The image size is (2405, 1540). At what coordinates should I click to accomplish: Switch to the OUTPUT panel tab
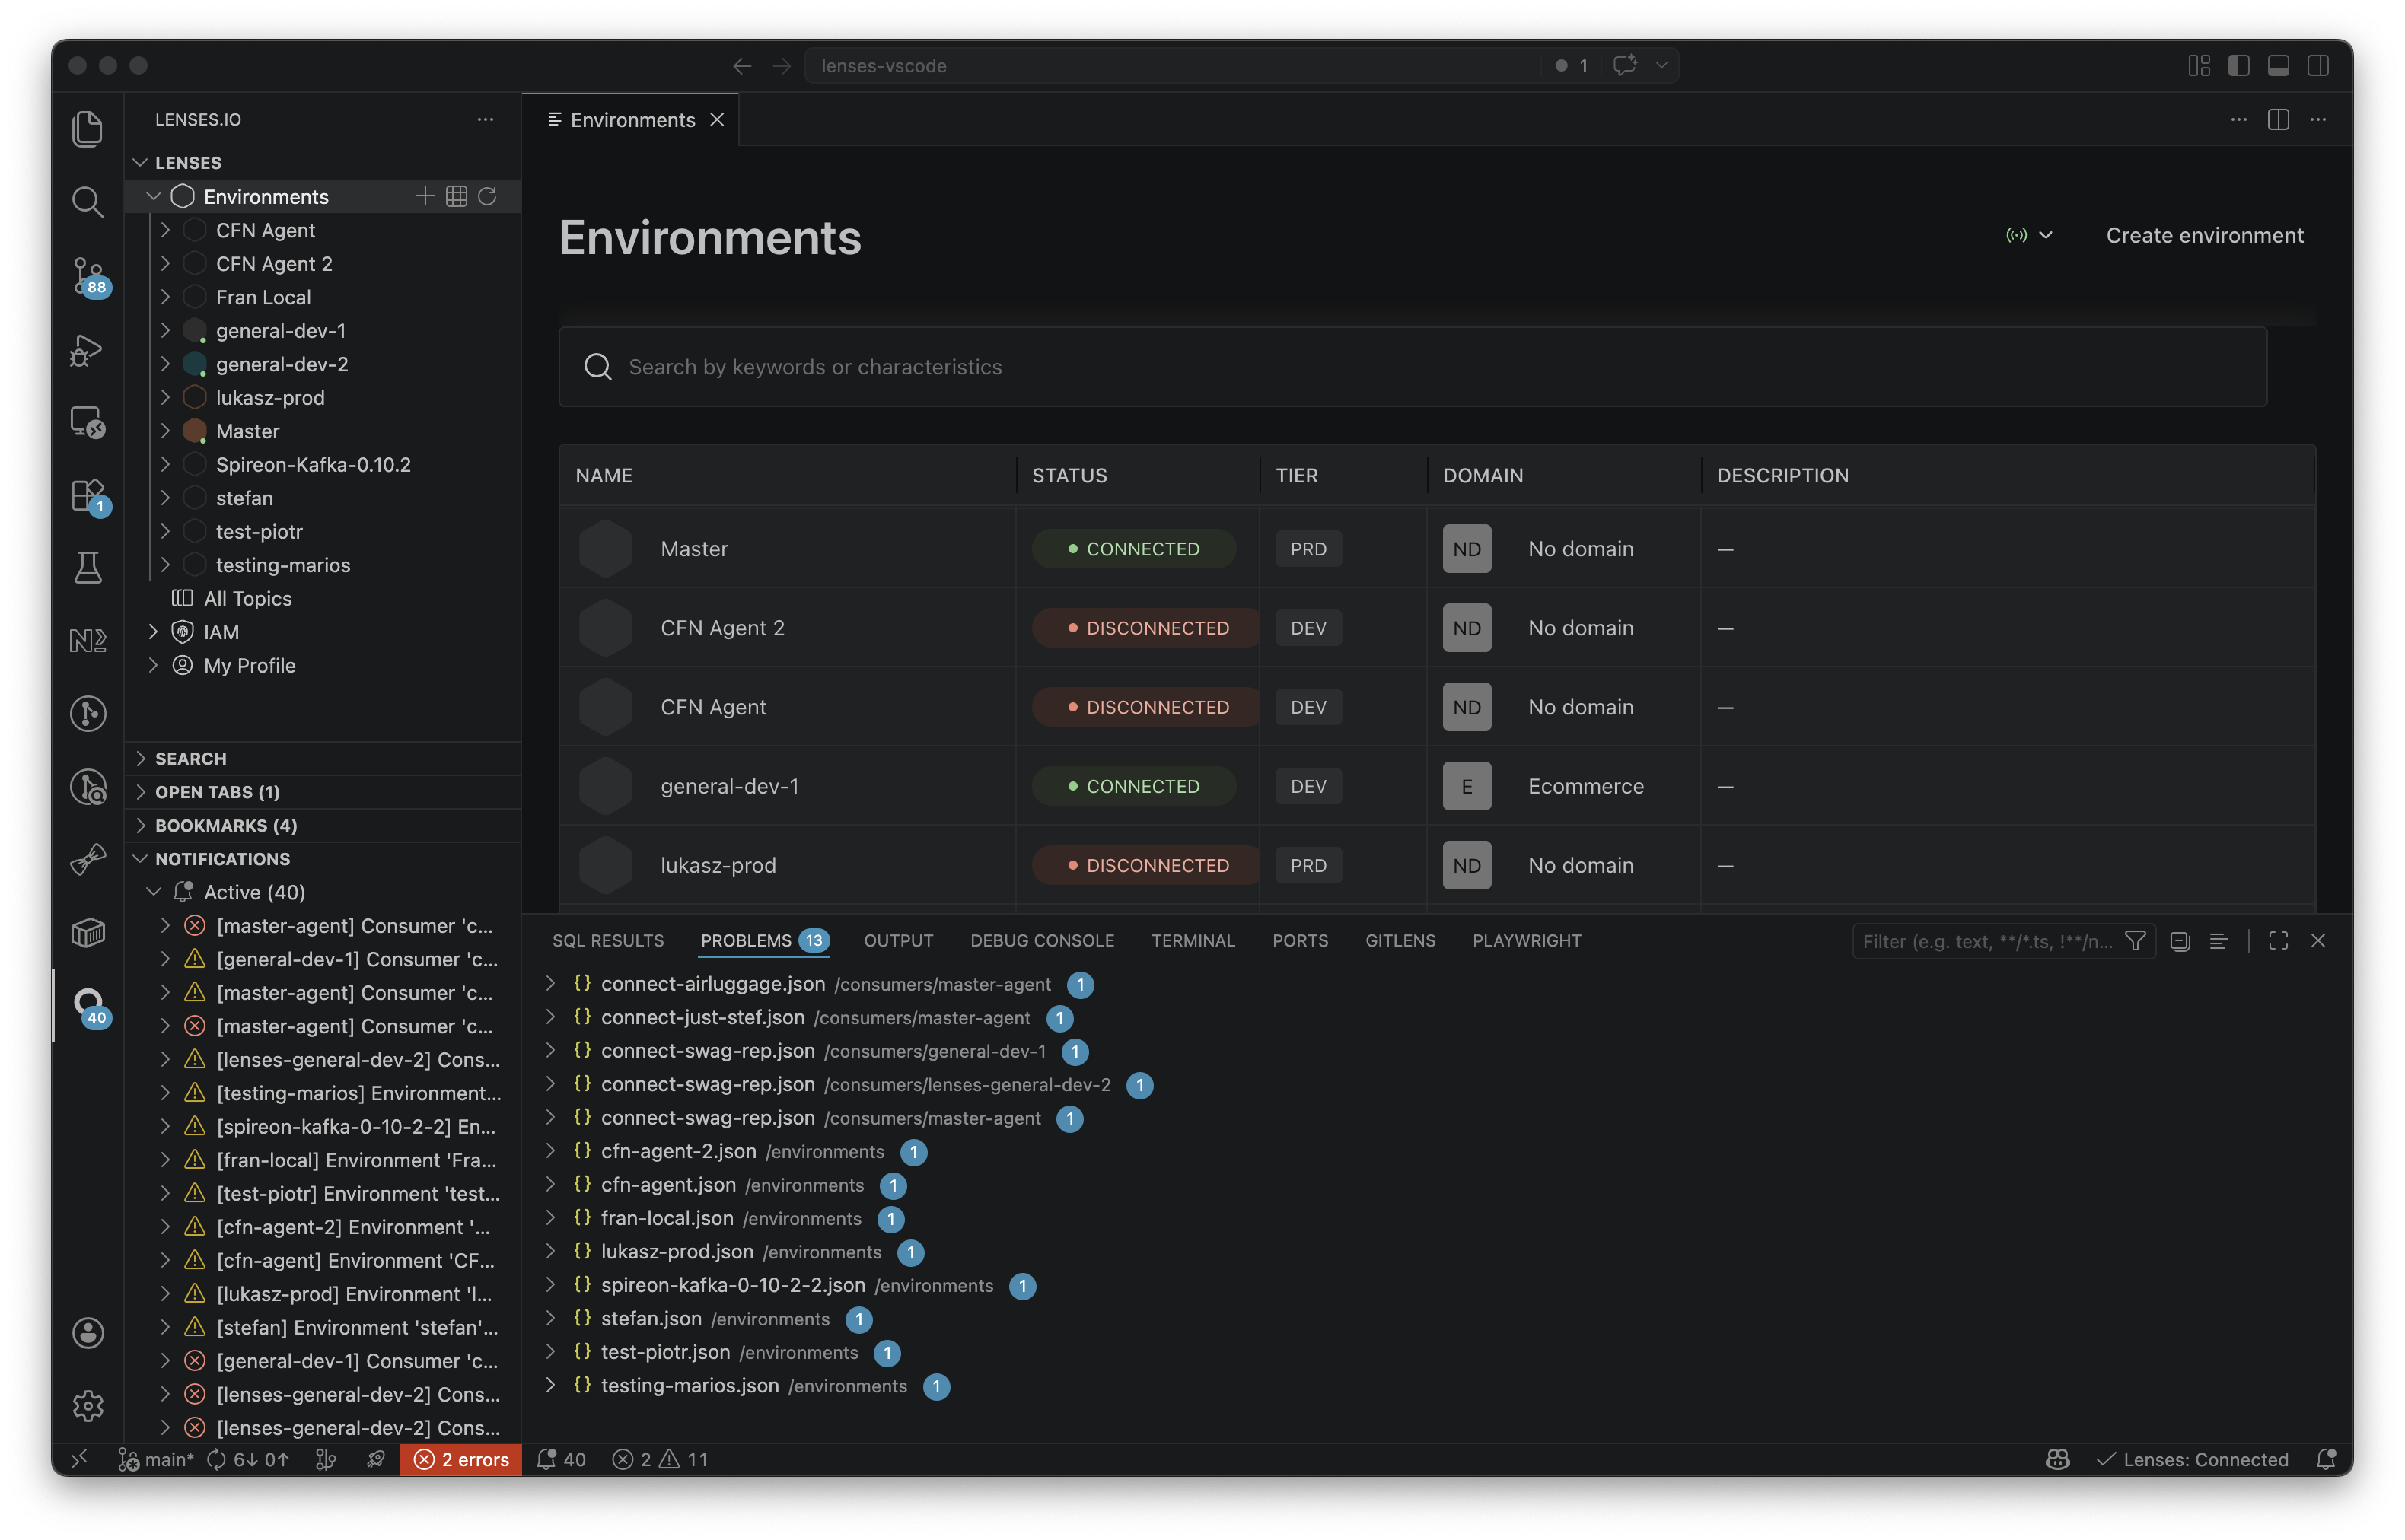pyautogui.click(x=898, y=941)
